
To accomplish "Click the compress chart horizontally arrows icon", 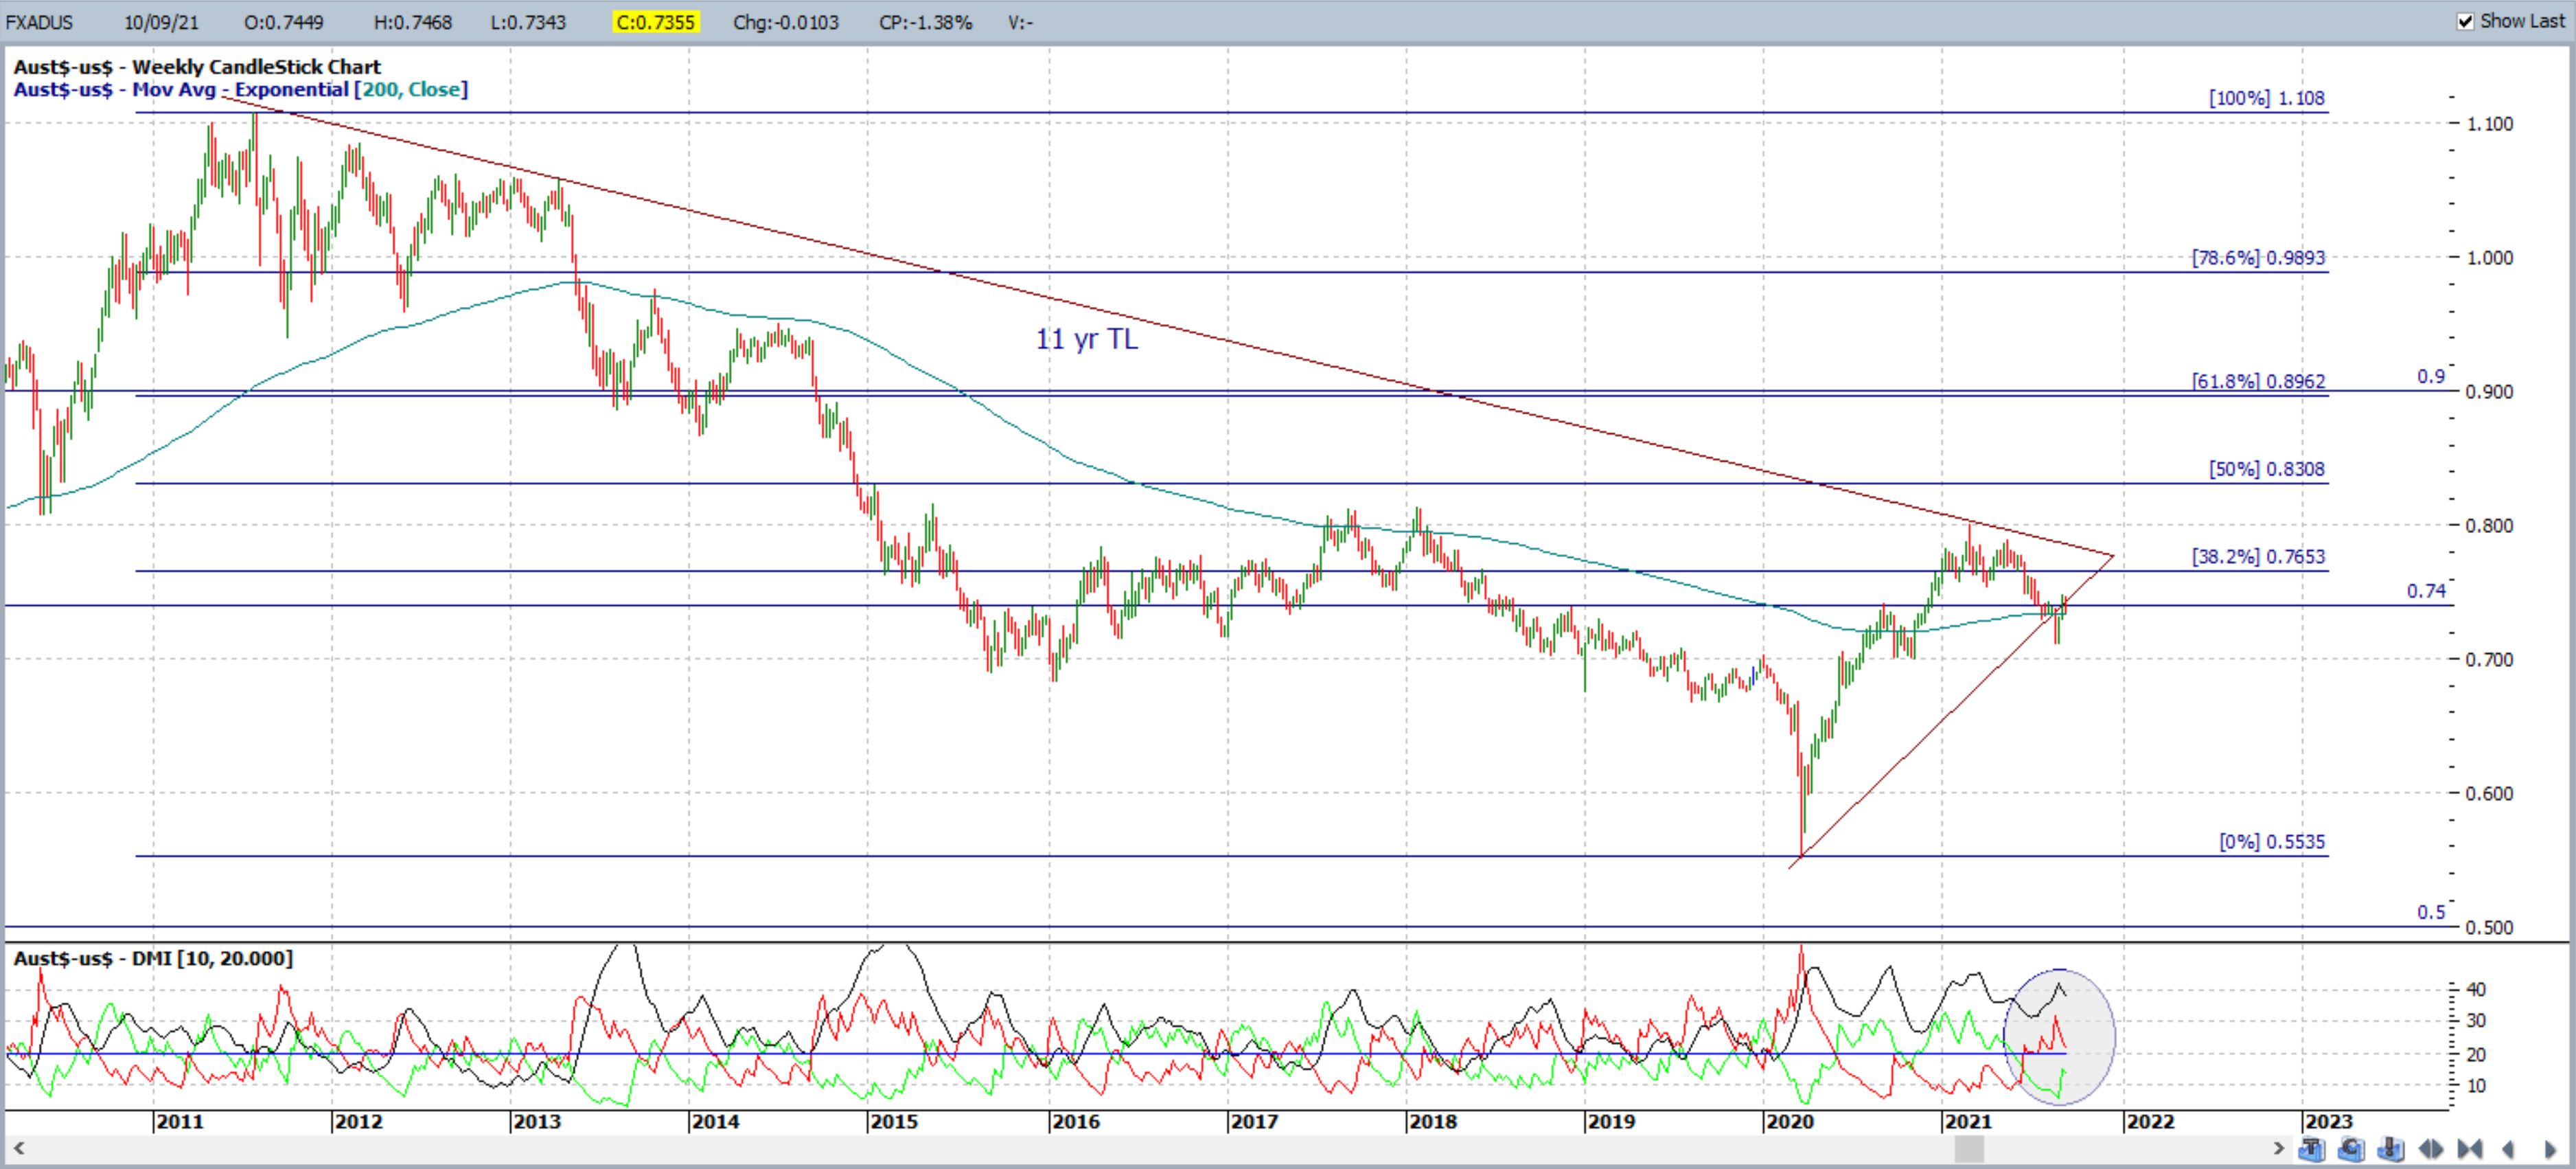I will [2470, 1149].
